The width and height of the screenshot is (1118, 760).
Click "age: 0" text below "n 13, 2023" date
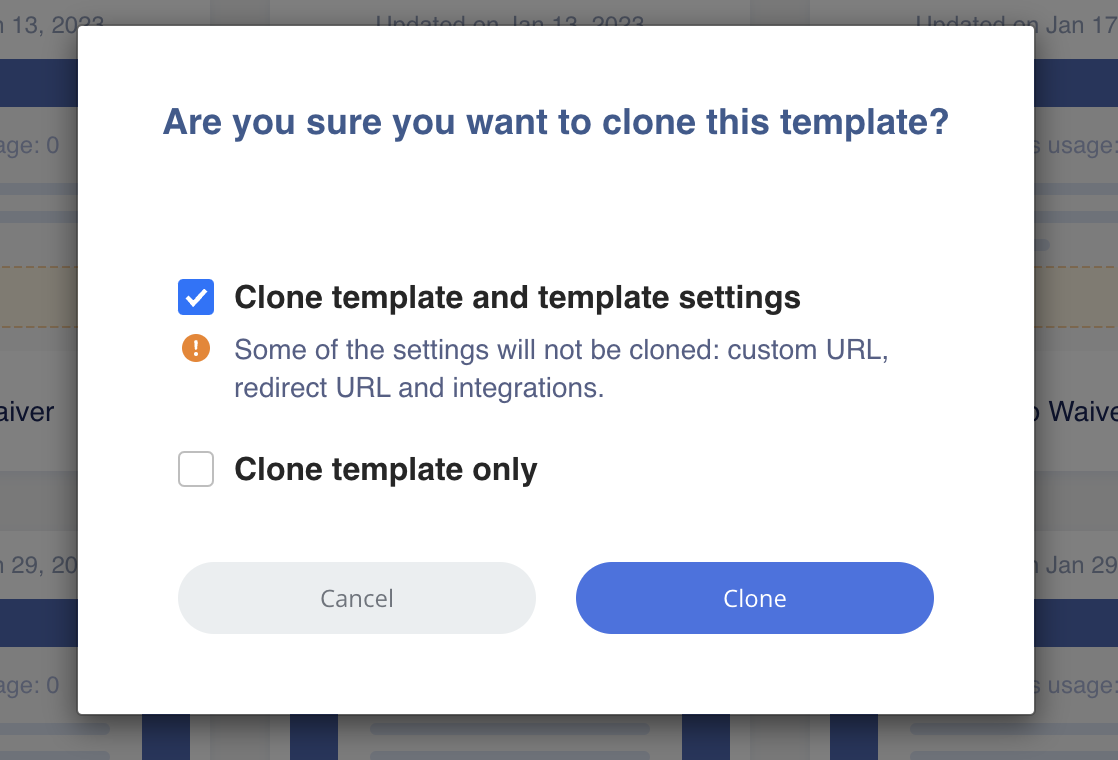pos(30,145)
